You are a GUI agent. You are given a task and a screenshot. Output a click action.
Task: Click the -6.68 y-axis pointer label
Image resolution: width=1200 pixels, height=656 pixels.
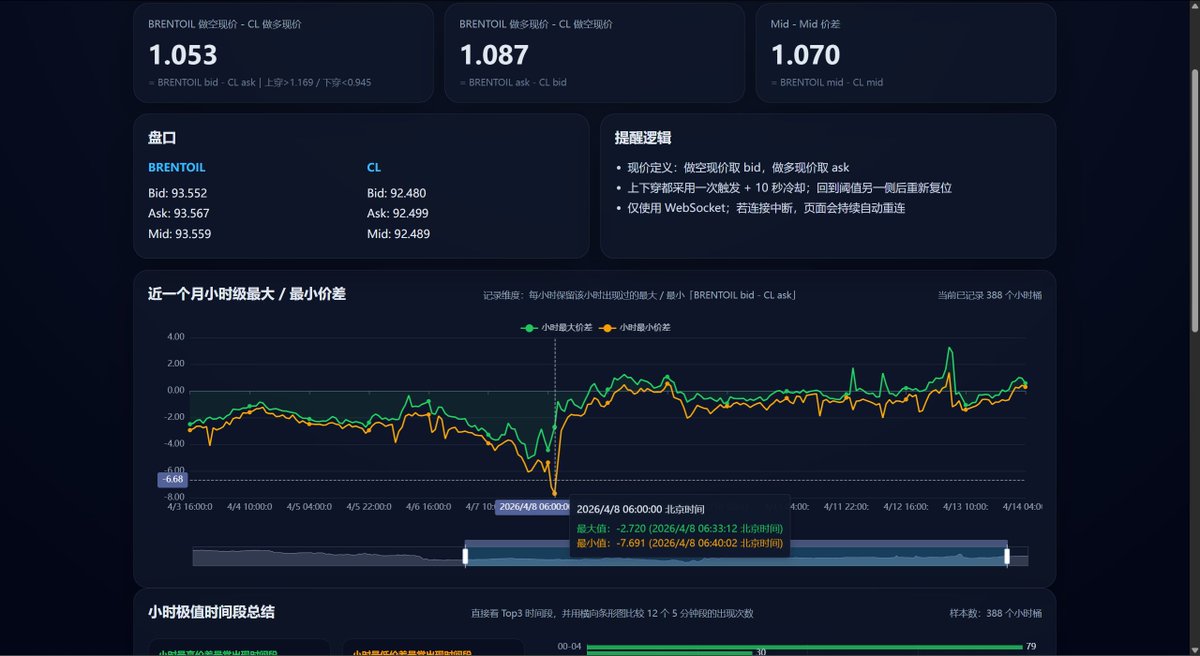click(x=172, y=479)
